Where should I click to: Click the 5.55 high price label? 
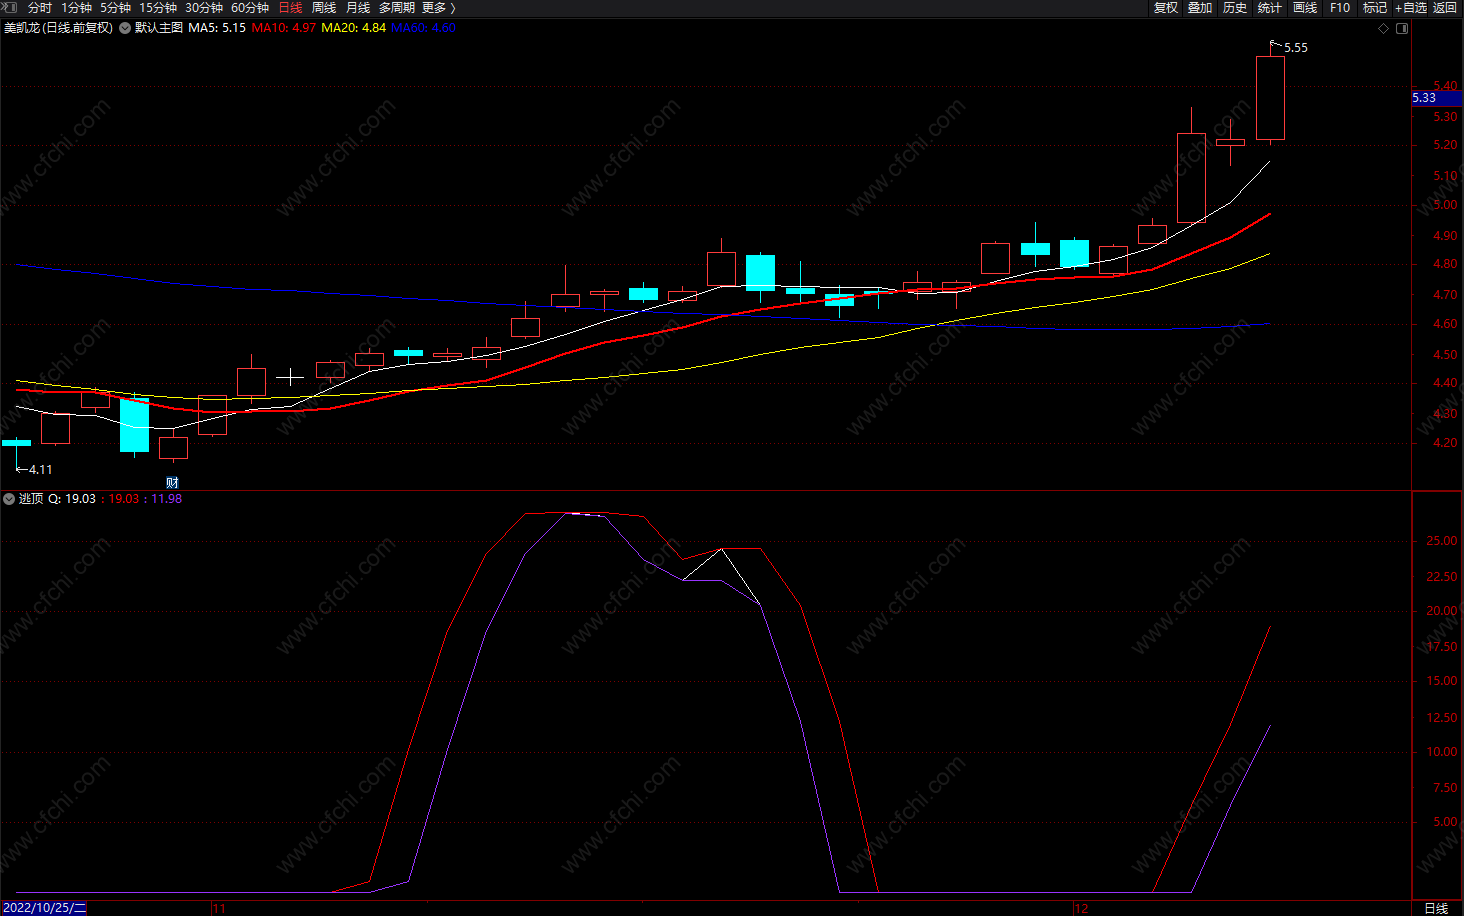[x=1296, y=48]
